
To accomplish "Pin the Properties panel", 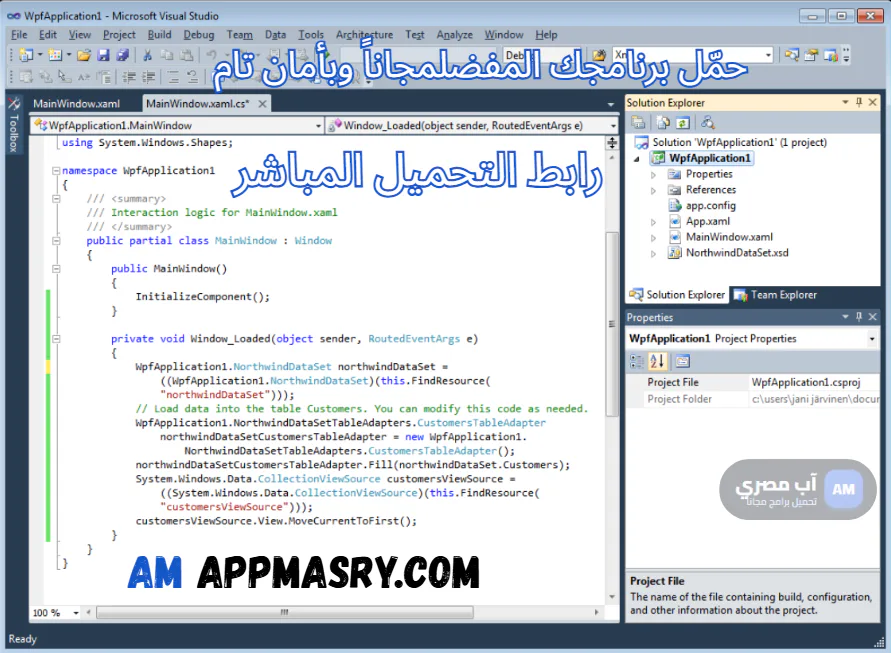I will (x=859, y=317).
